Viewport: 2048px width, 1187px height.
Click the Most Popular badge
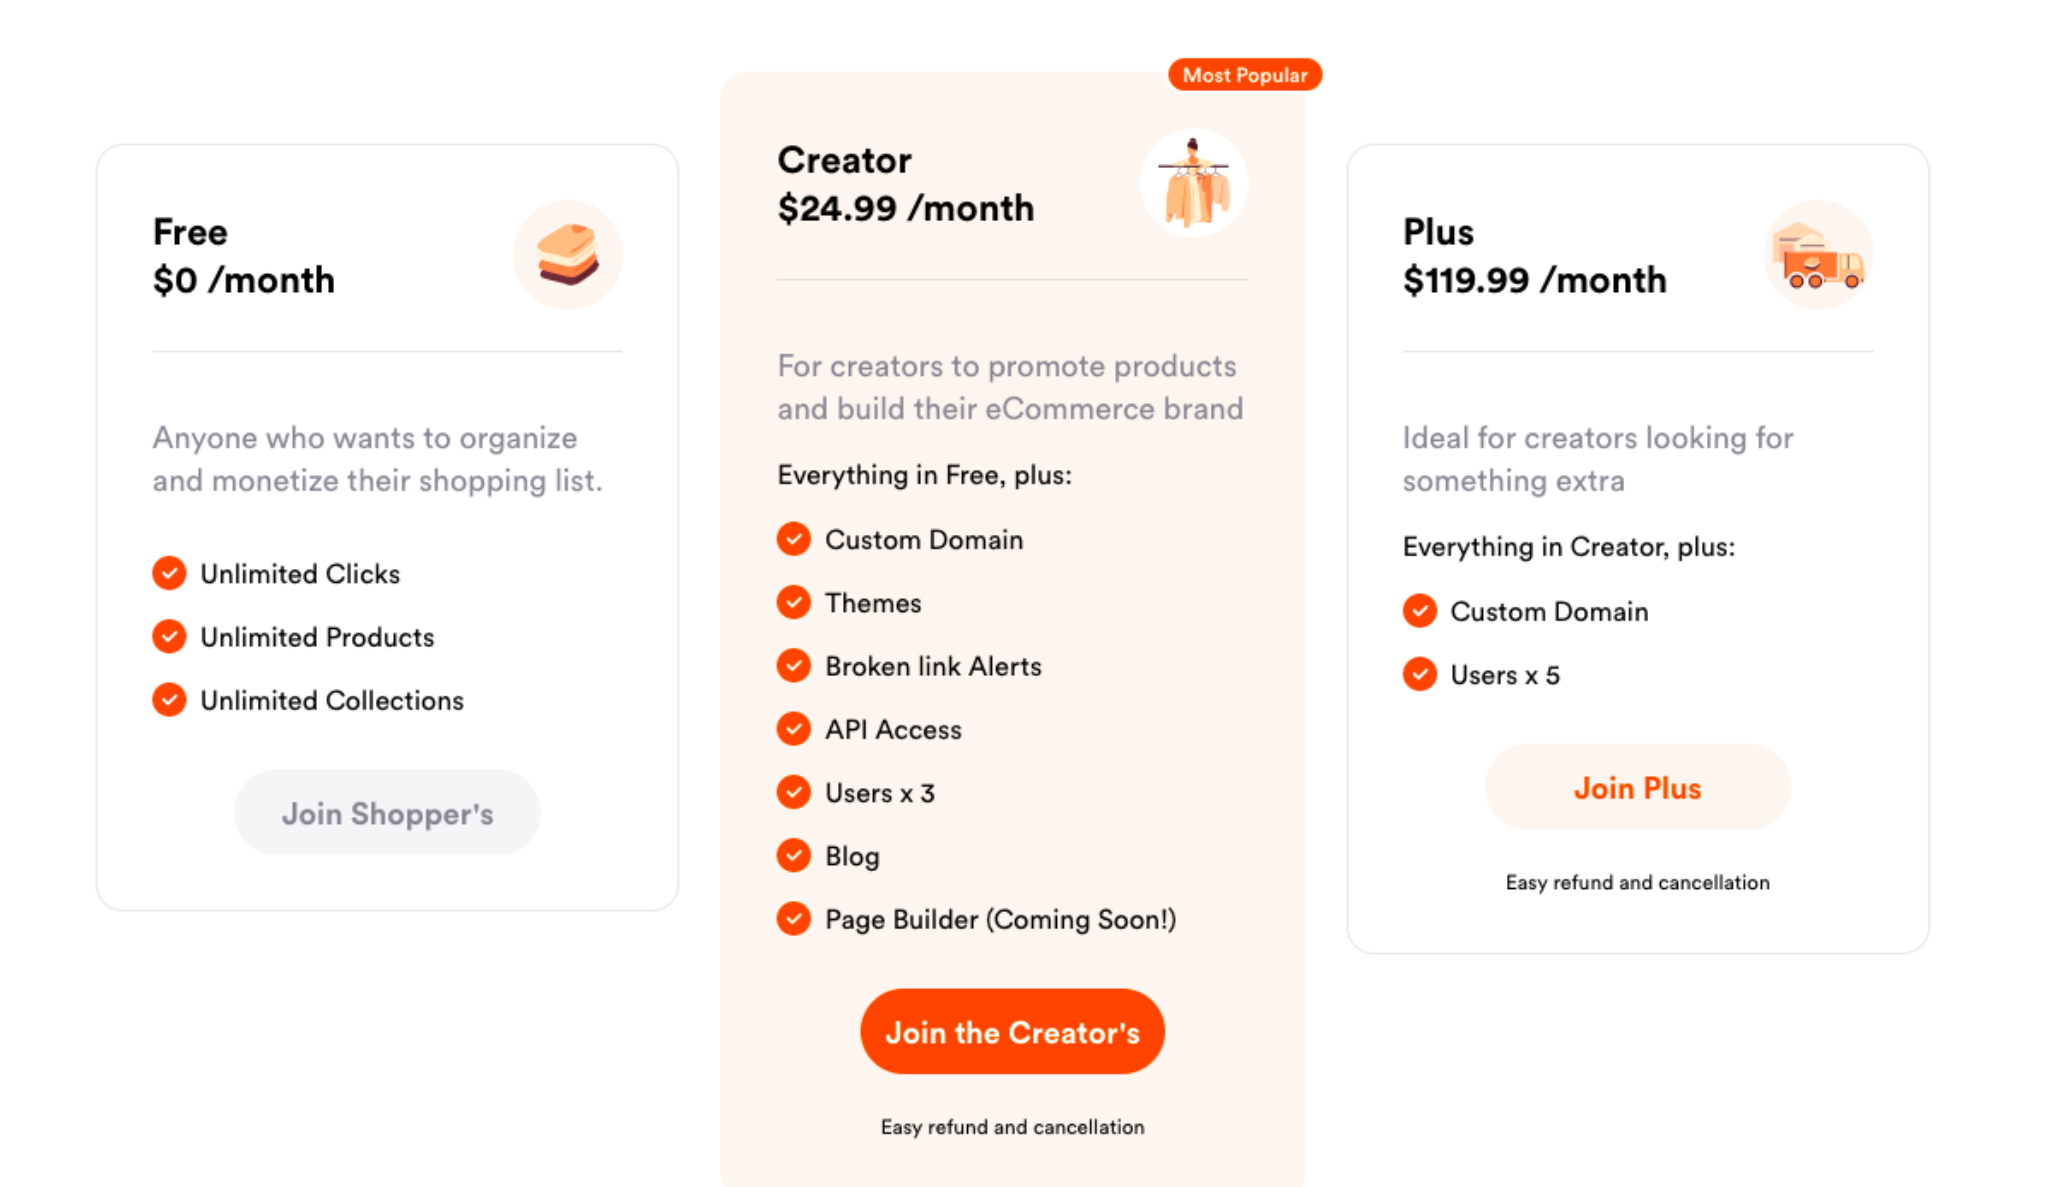1245,75
